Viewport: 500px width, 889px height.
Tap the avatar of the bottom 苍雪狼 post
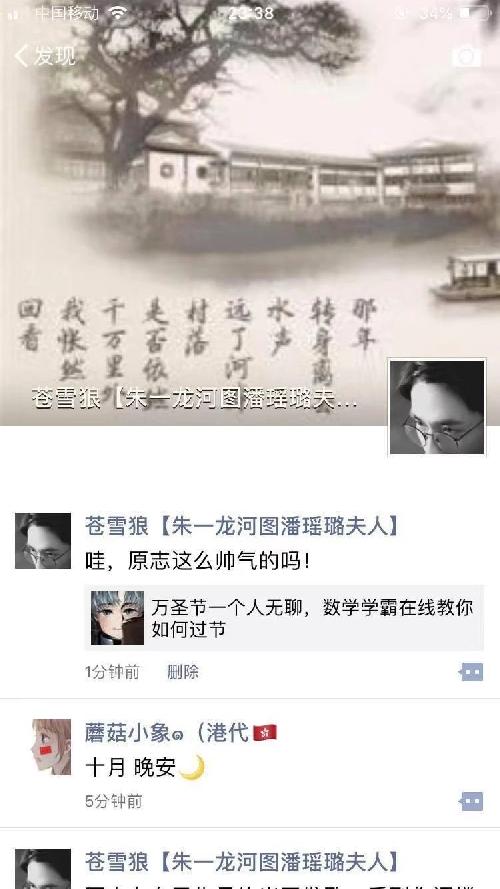(x=43, y=869)
